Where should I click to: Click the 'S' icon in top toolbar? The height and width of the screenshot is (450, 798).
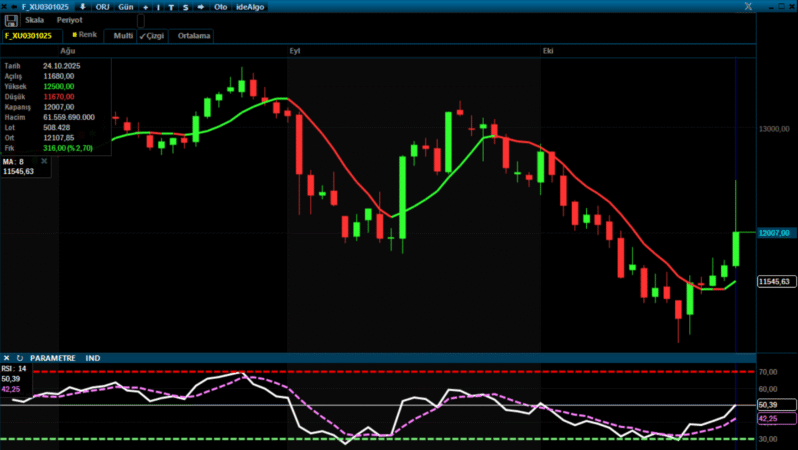184,6
